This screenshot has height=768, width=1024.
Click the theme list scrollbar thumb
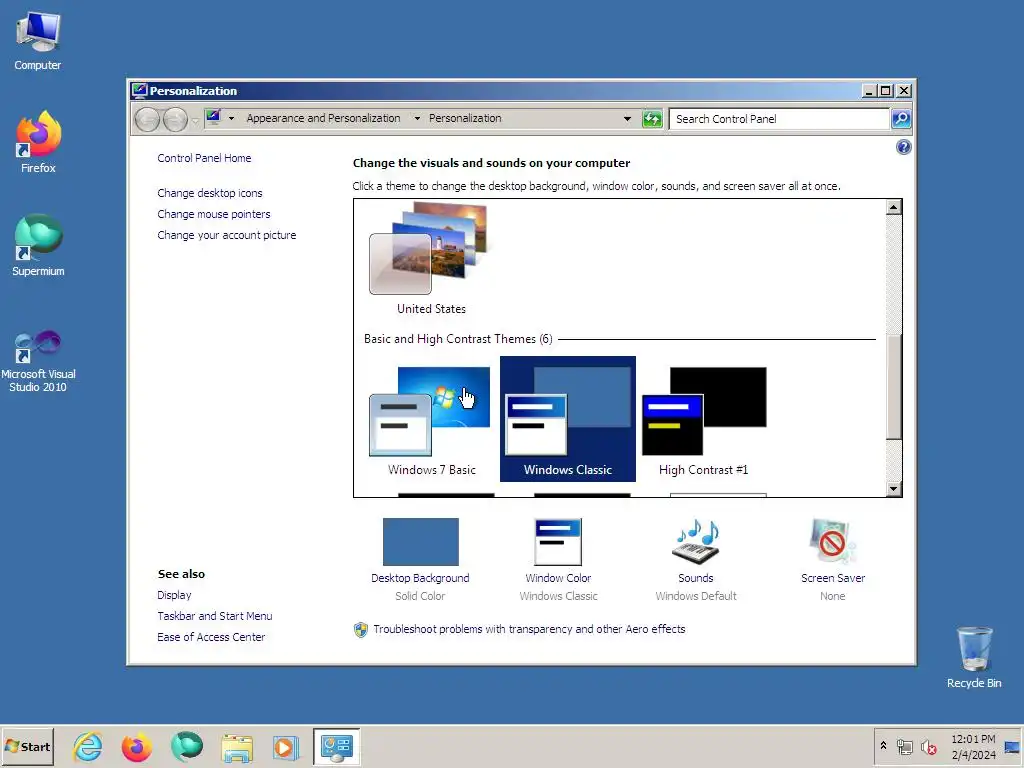[x=893, y=387]
